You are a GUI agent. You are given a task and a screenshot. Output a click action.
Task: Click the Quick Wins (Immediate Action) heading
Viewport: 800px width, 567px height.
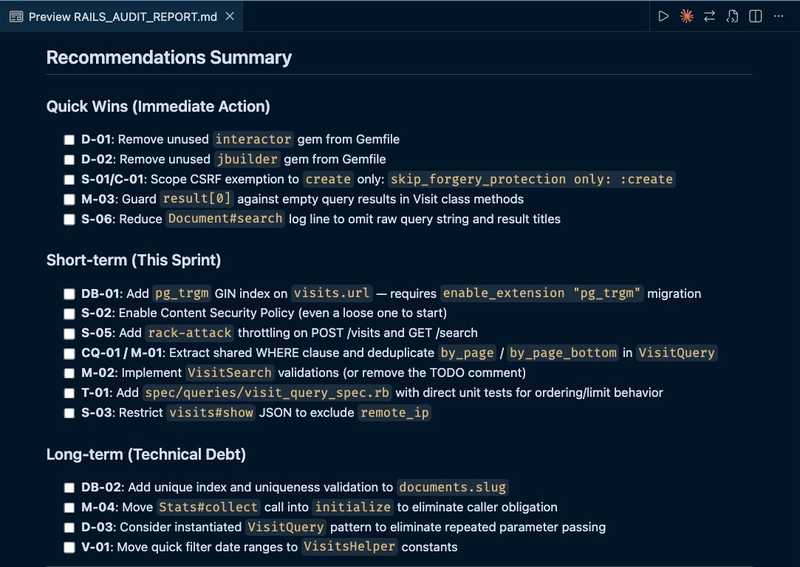158,106
